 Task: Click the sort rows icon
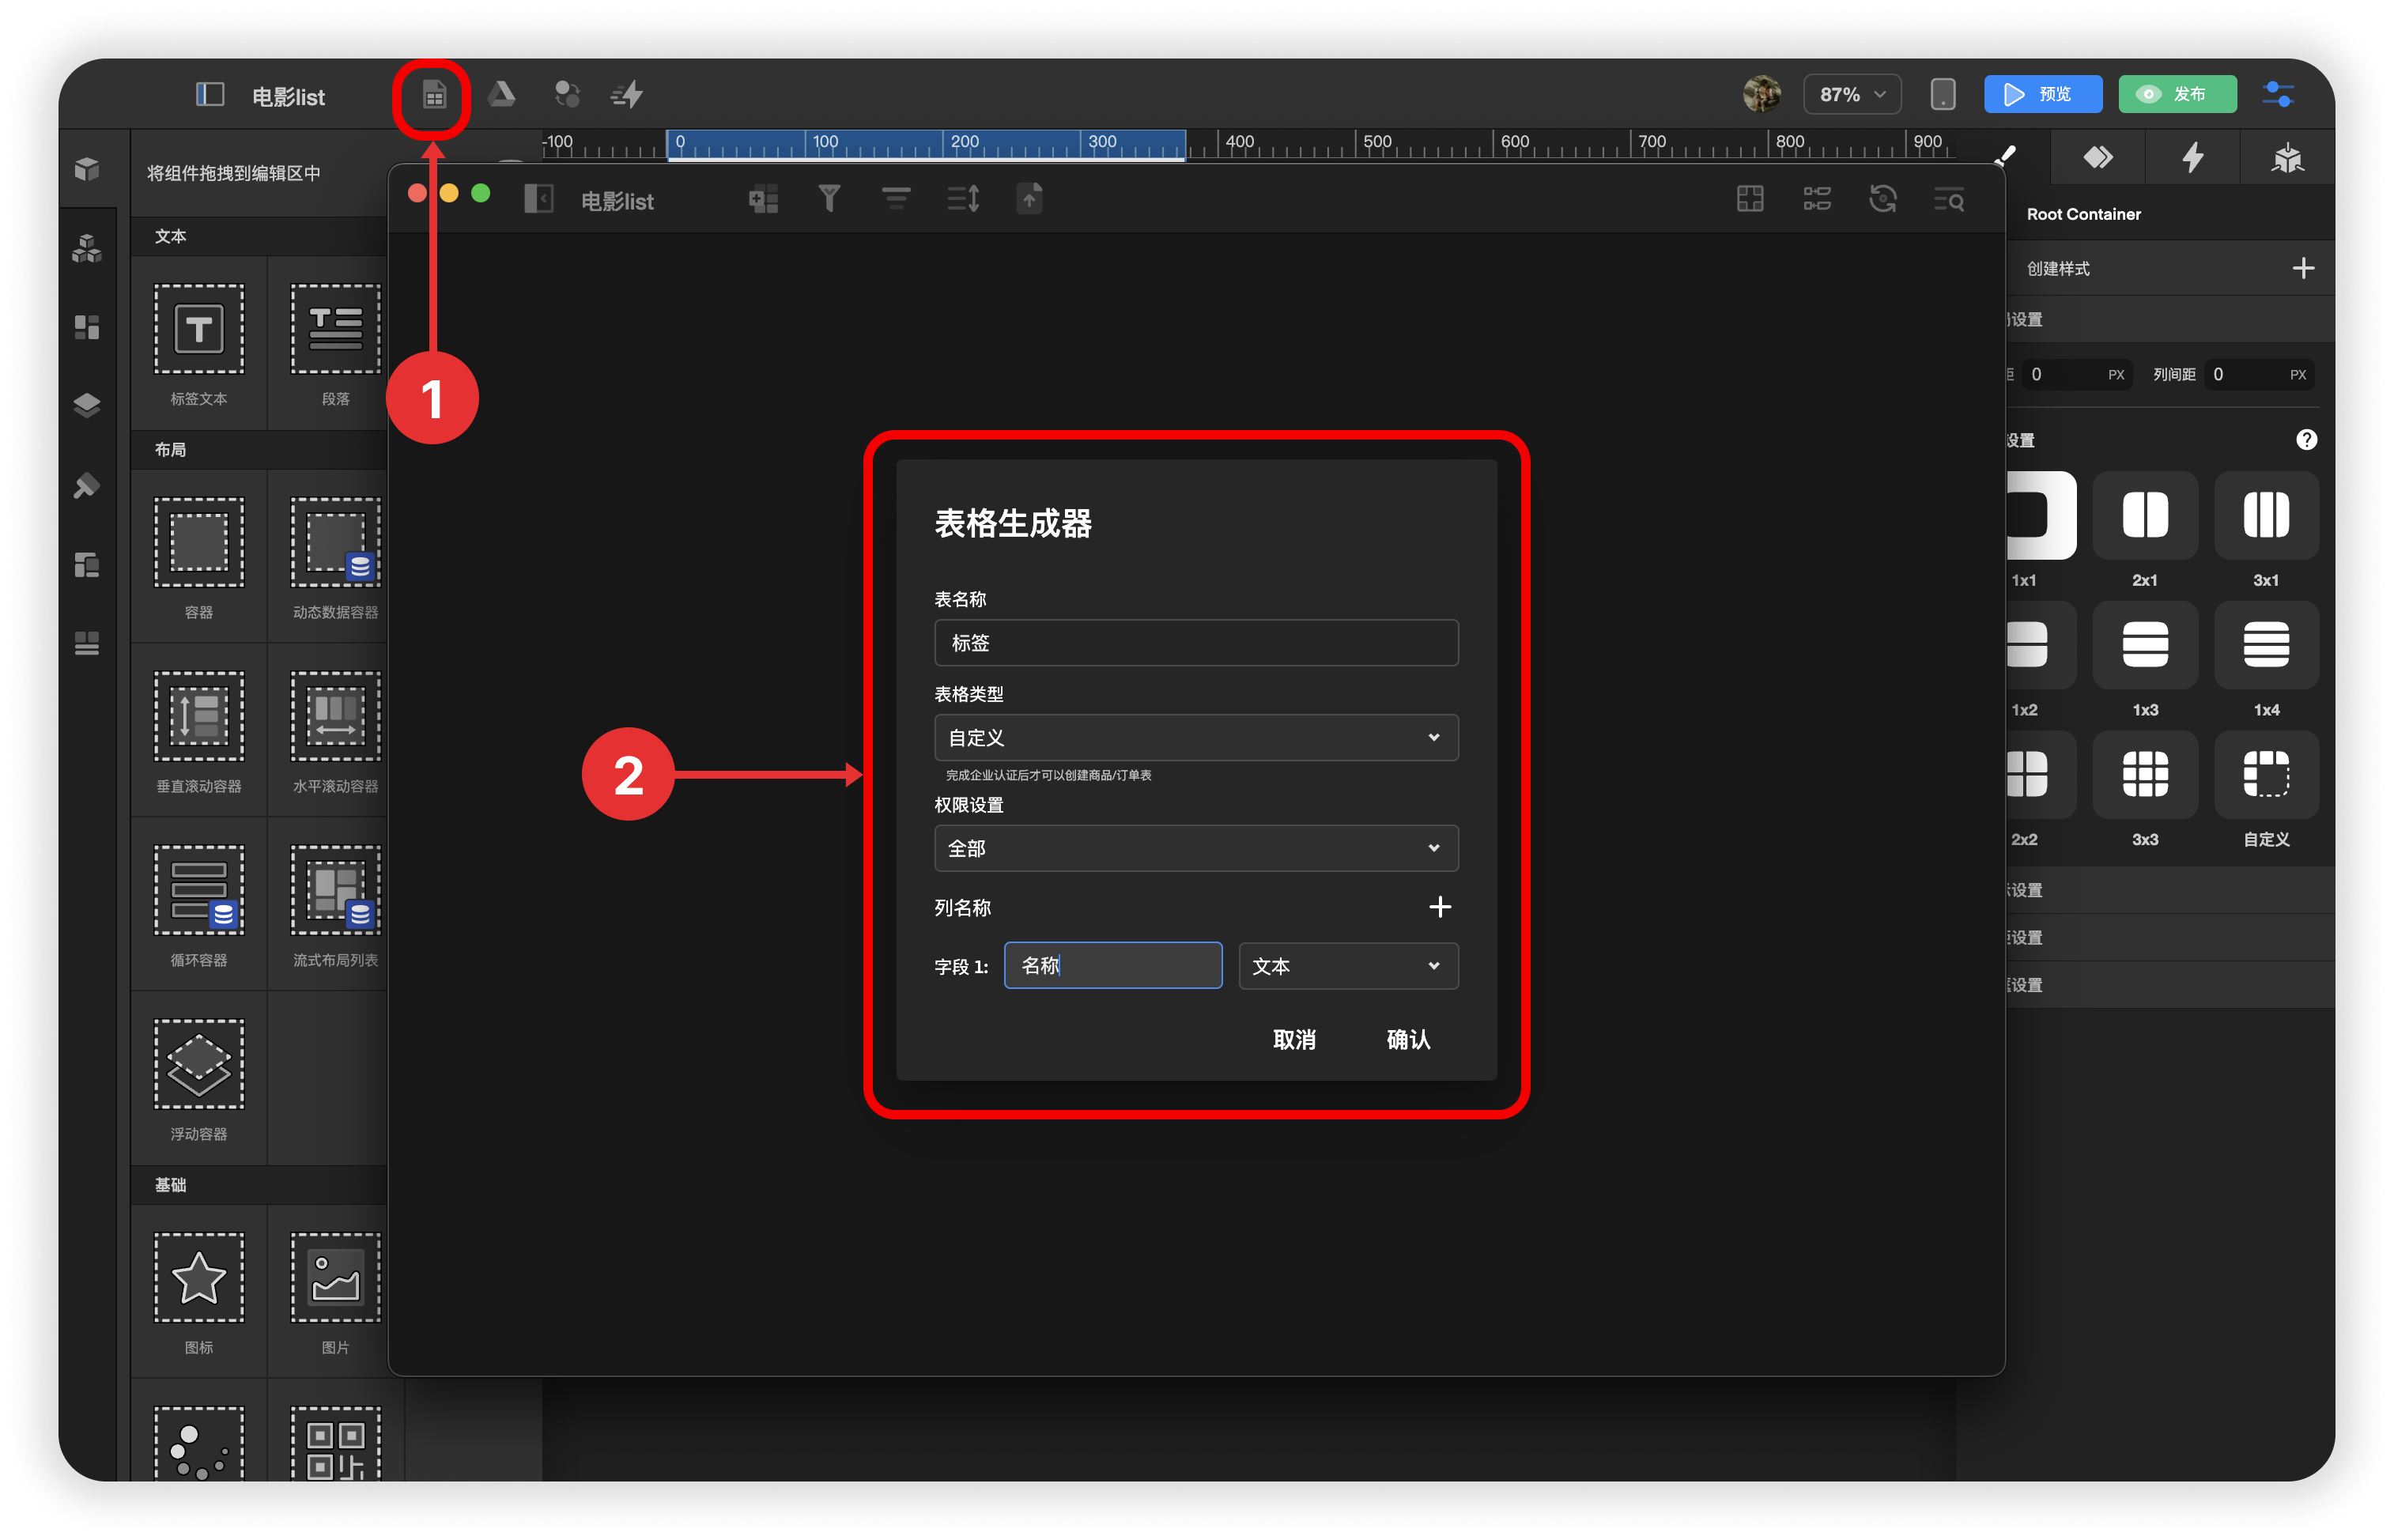pyautogui.click(x=963, y=199)
